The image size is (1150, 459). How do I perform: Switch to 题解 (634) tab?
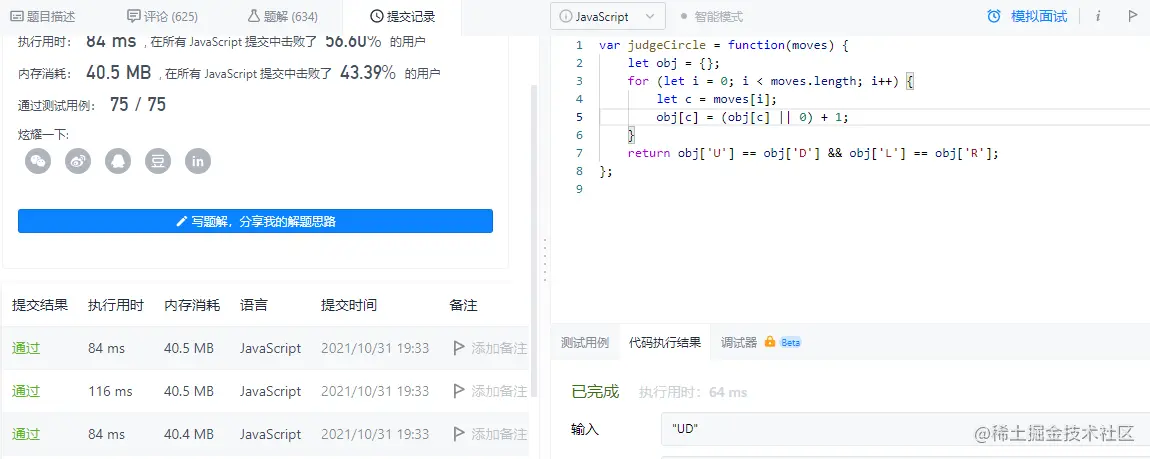pos(282,16)
